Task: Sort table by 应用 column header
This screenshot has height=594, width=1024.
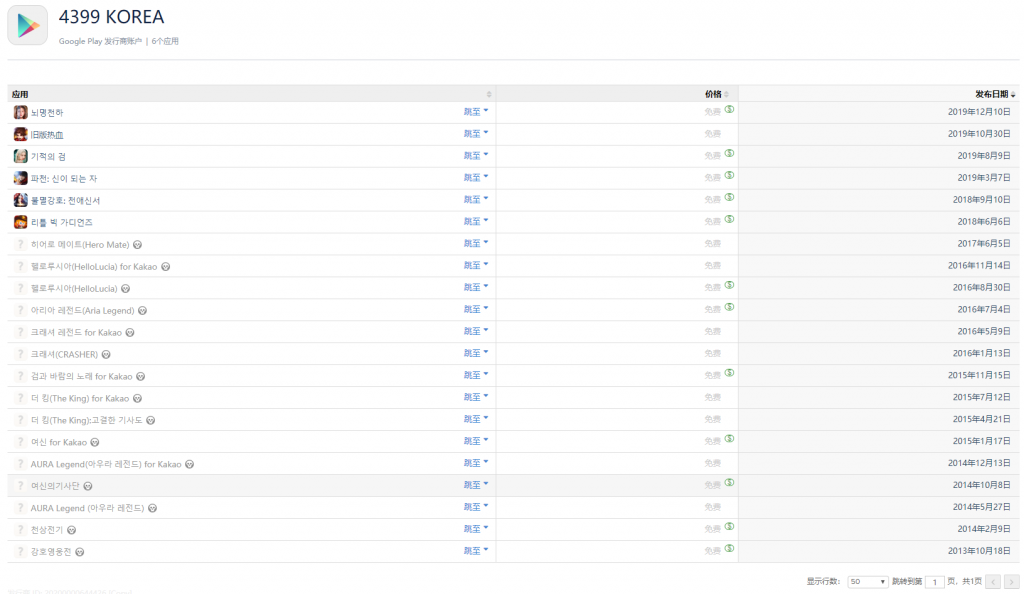Action: [x=20, y=94]
